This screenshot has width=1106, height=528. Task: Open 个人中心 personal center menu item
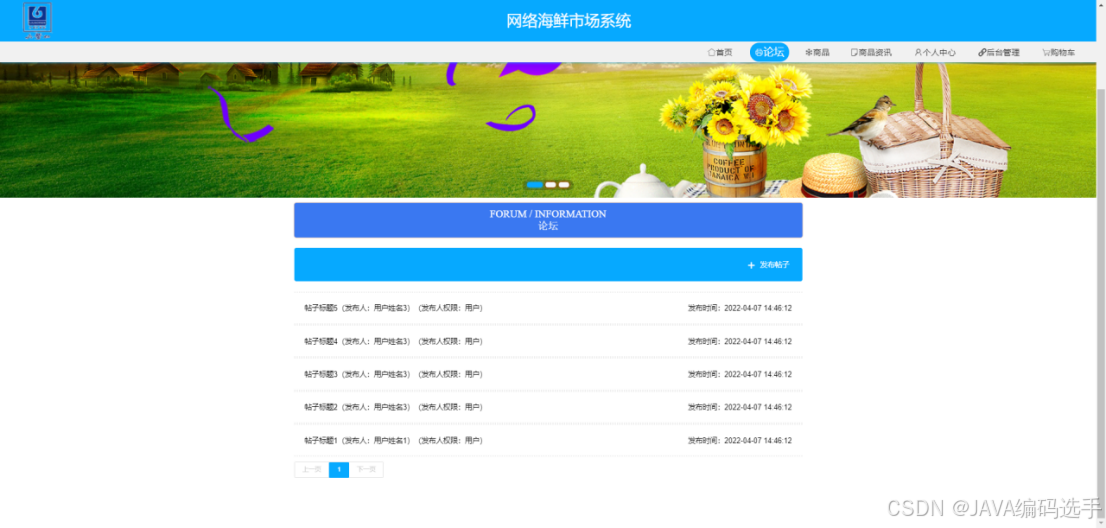pyautogui.click(x=935, y=52)
